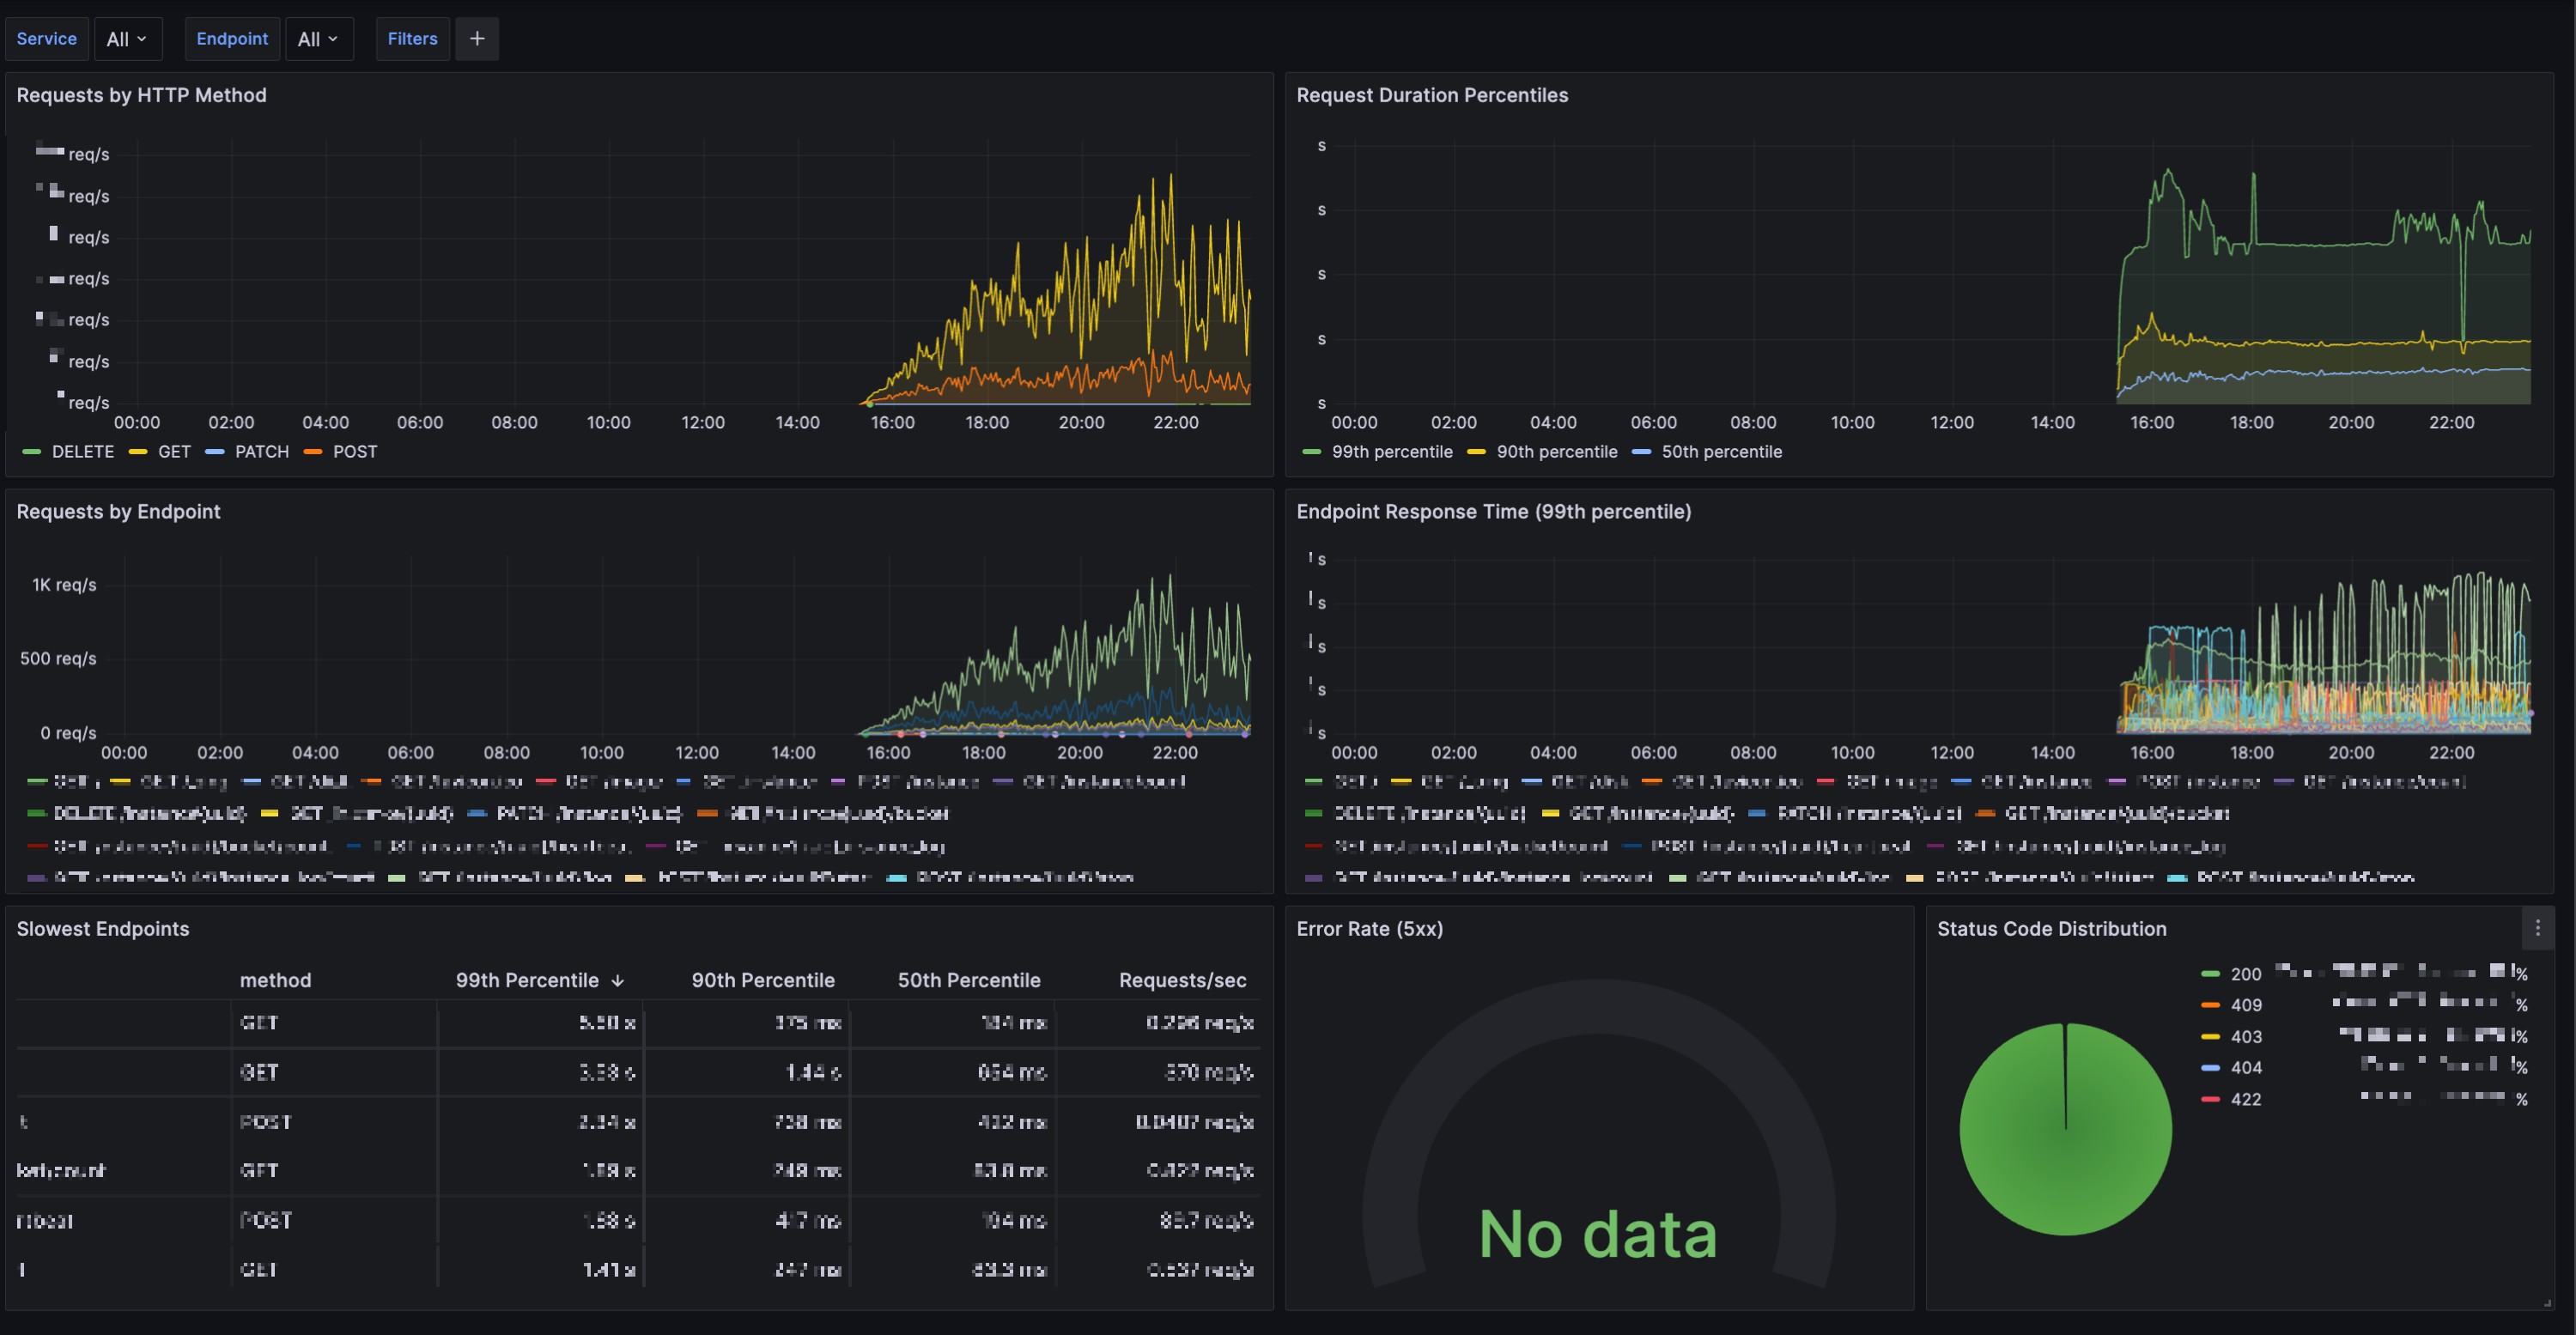This screenshot has height=1335, width=2576.
Task: Toggle the 99th percentile series visibility
Action: click(x=1391, y=452)
